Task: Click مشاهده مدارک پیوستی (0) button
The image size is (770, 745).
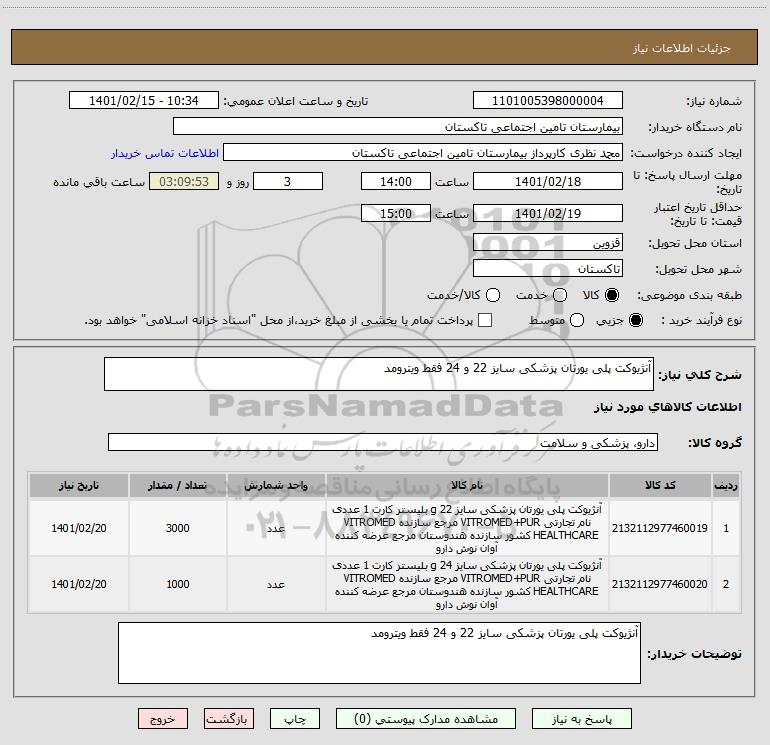Action: [426, 719]
